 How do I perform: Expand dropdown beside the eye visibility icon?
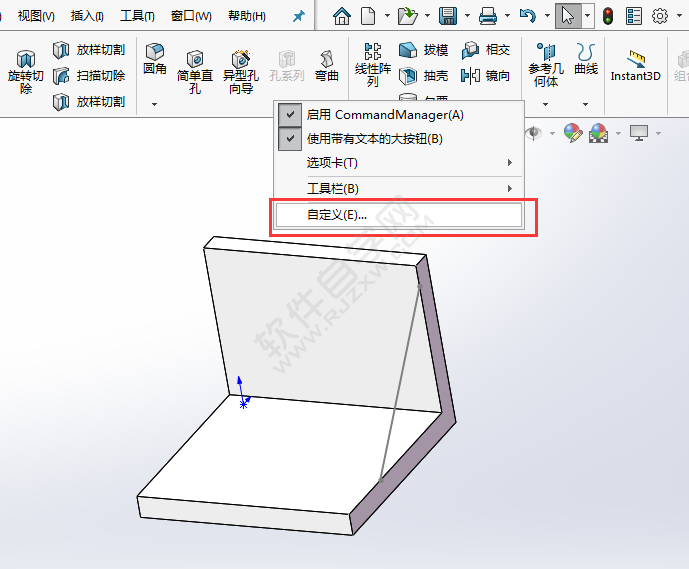pyautogui.click(x=552, y=133)
